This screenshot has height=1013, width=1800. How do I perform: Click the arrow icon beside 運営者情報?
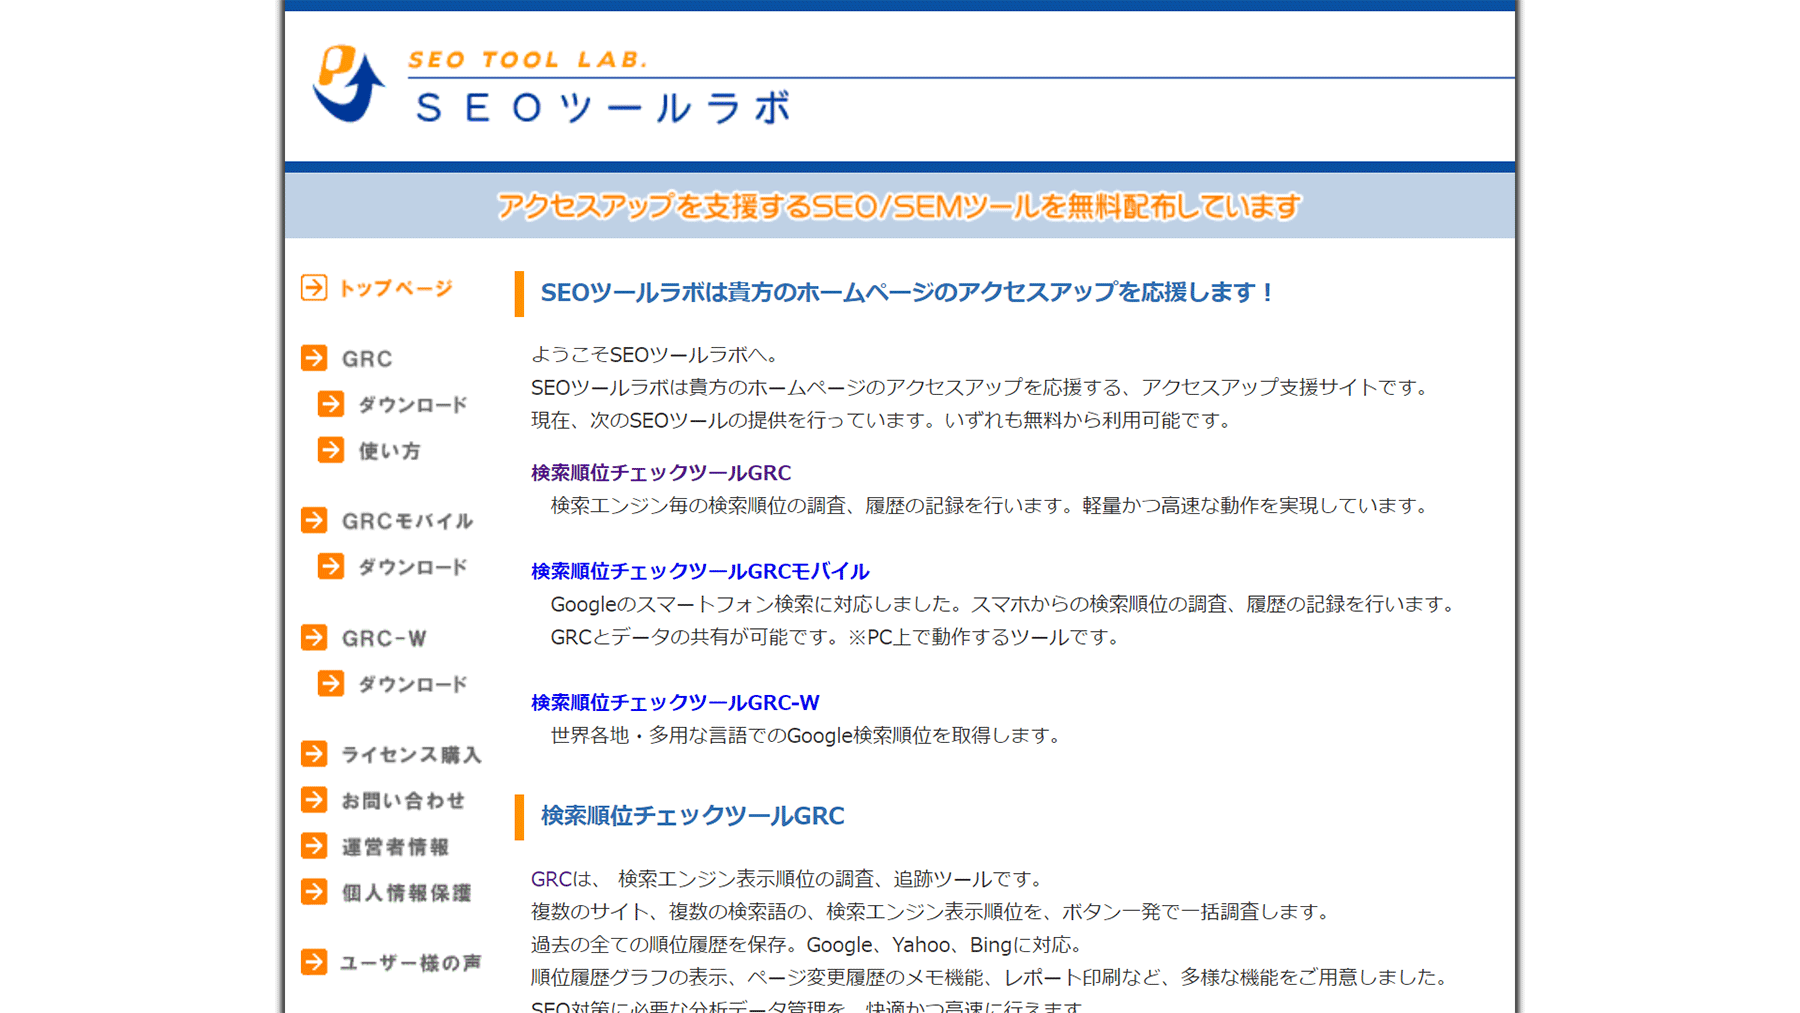coord(314,846)
